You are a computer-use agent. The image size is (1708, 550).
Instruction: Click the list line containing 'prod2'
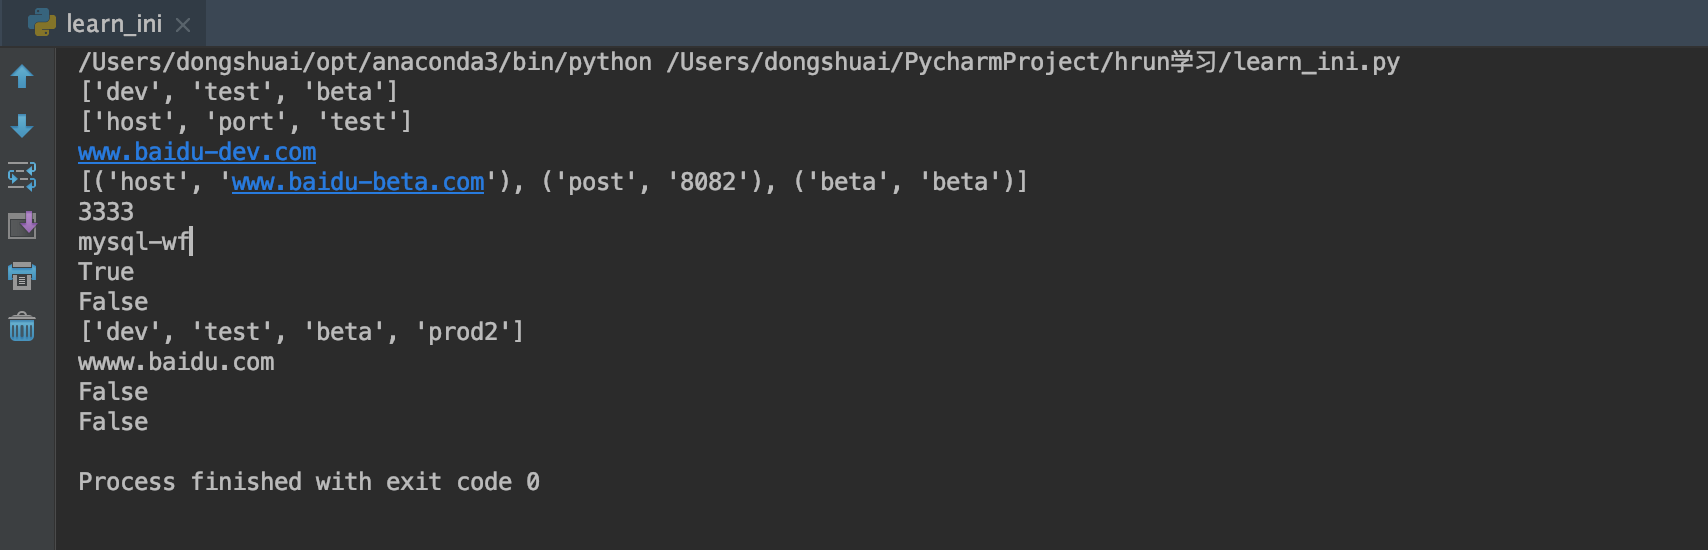[x=301, y=332]
